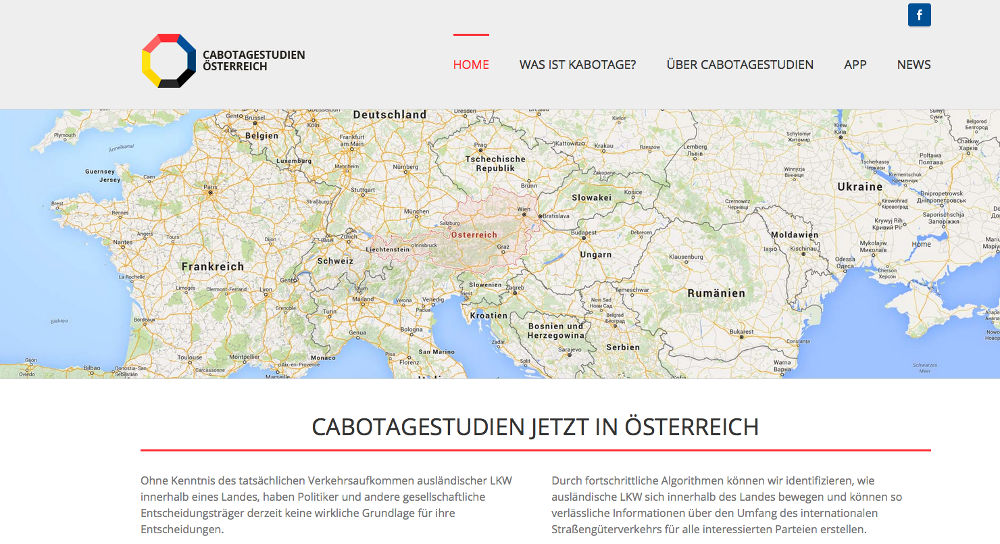Click Moldawien label on the map

coord(795,235)
